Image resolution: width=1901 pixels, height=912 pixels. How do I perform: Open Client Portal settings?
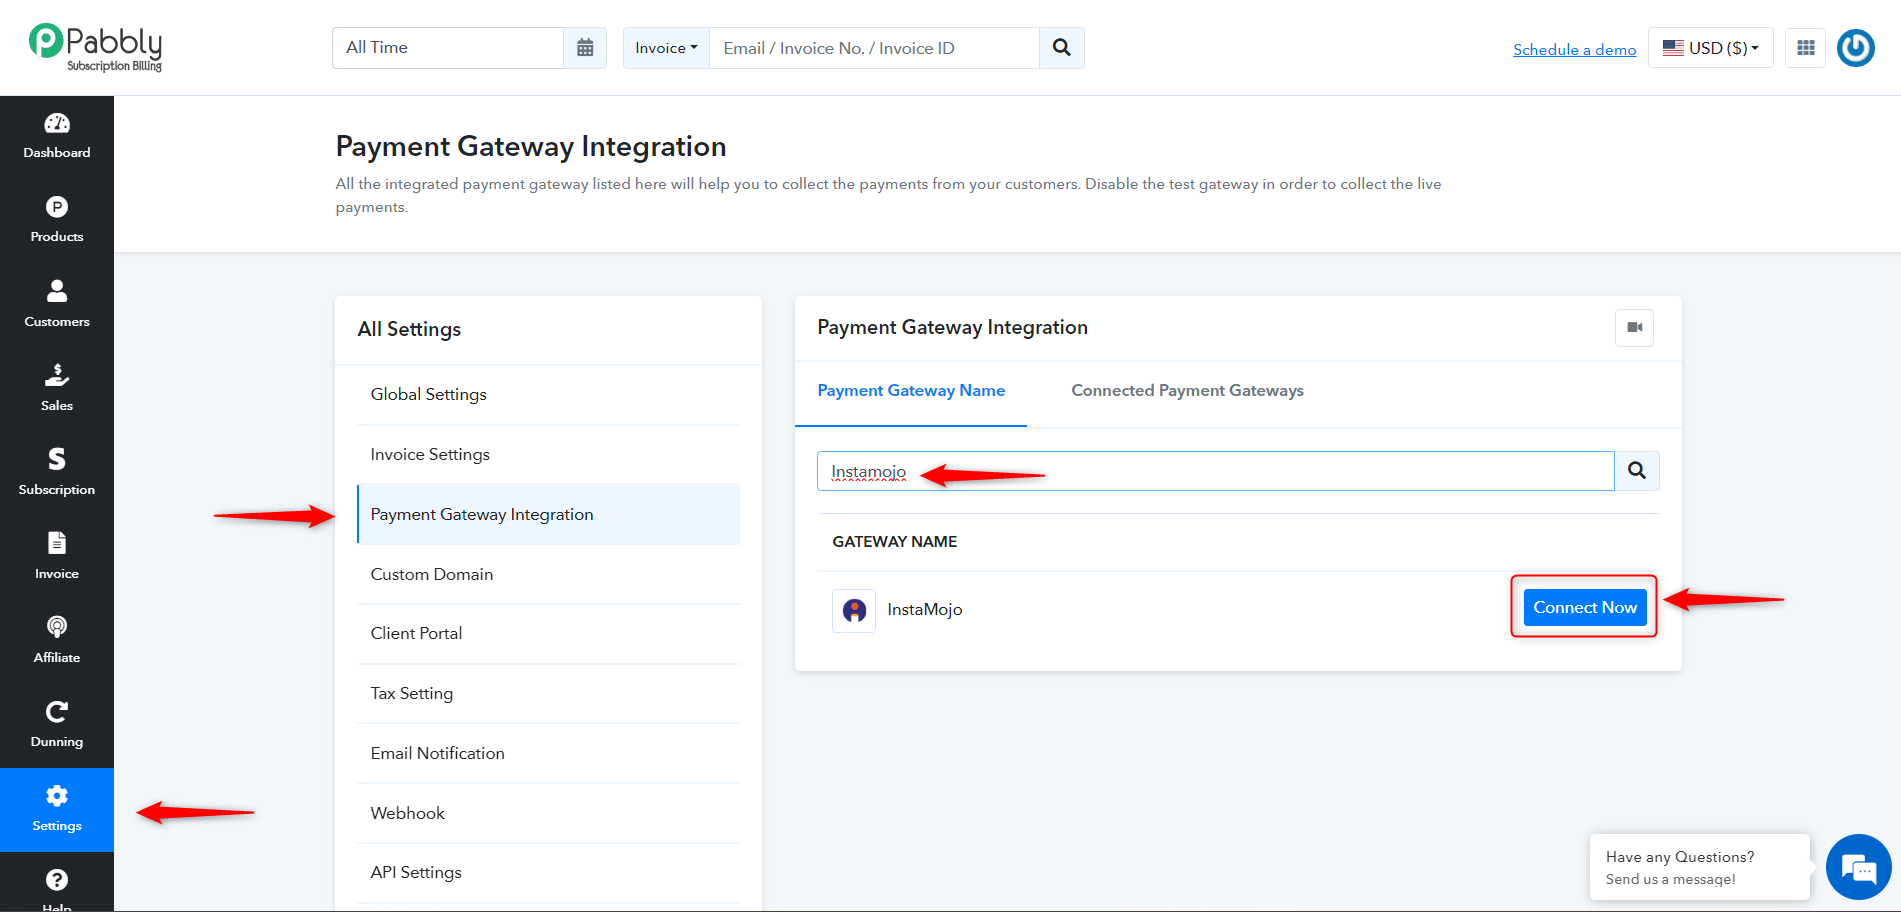coord(548,634)
